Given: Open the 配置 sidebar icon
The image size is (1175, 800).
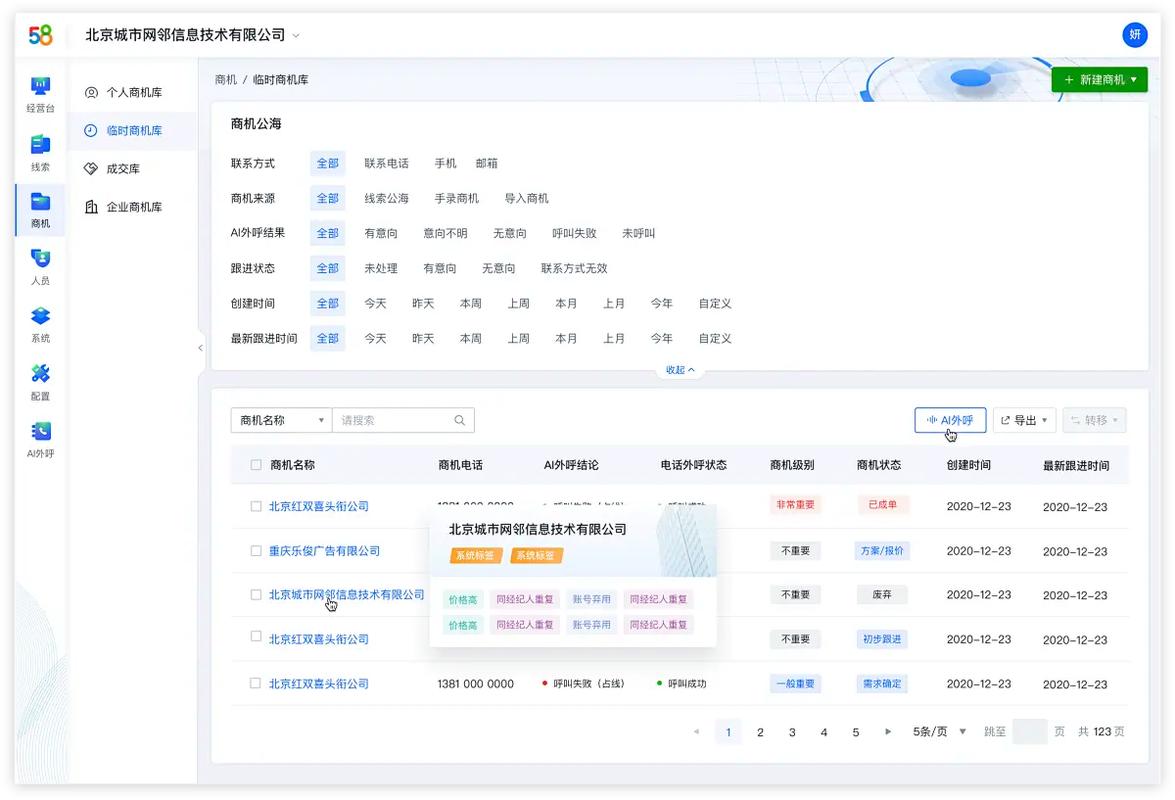Looking at the screenshot, I should [x=40, y=373].
